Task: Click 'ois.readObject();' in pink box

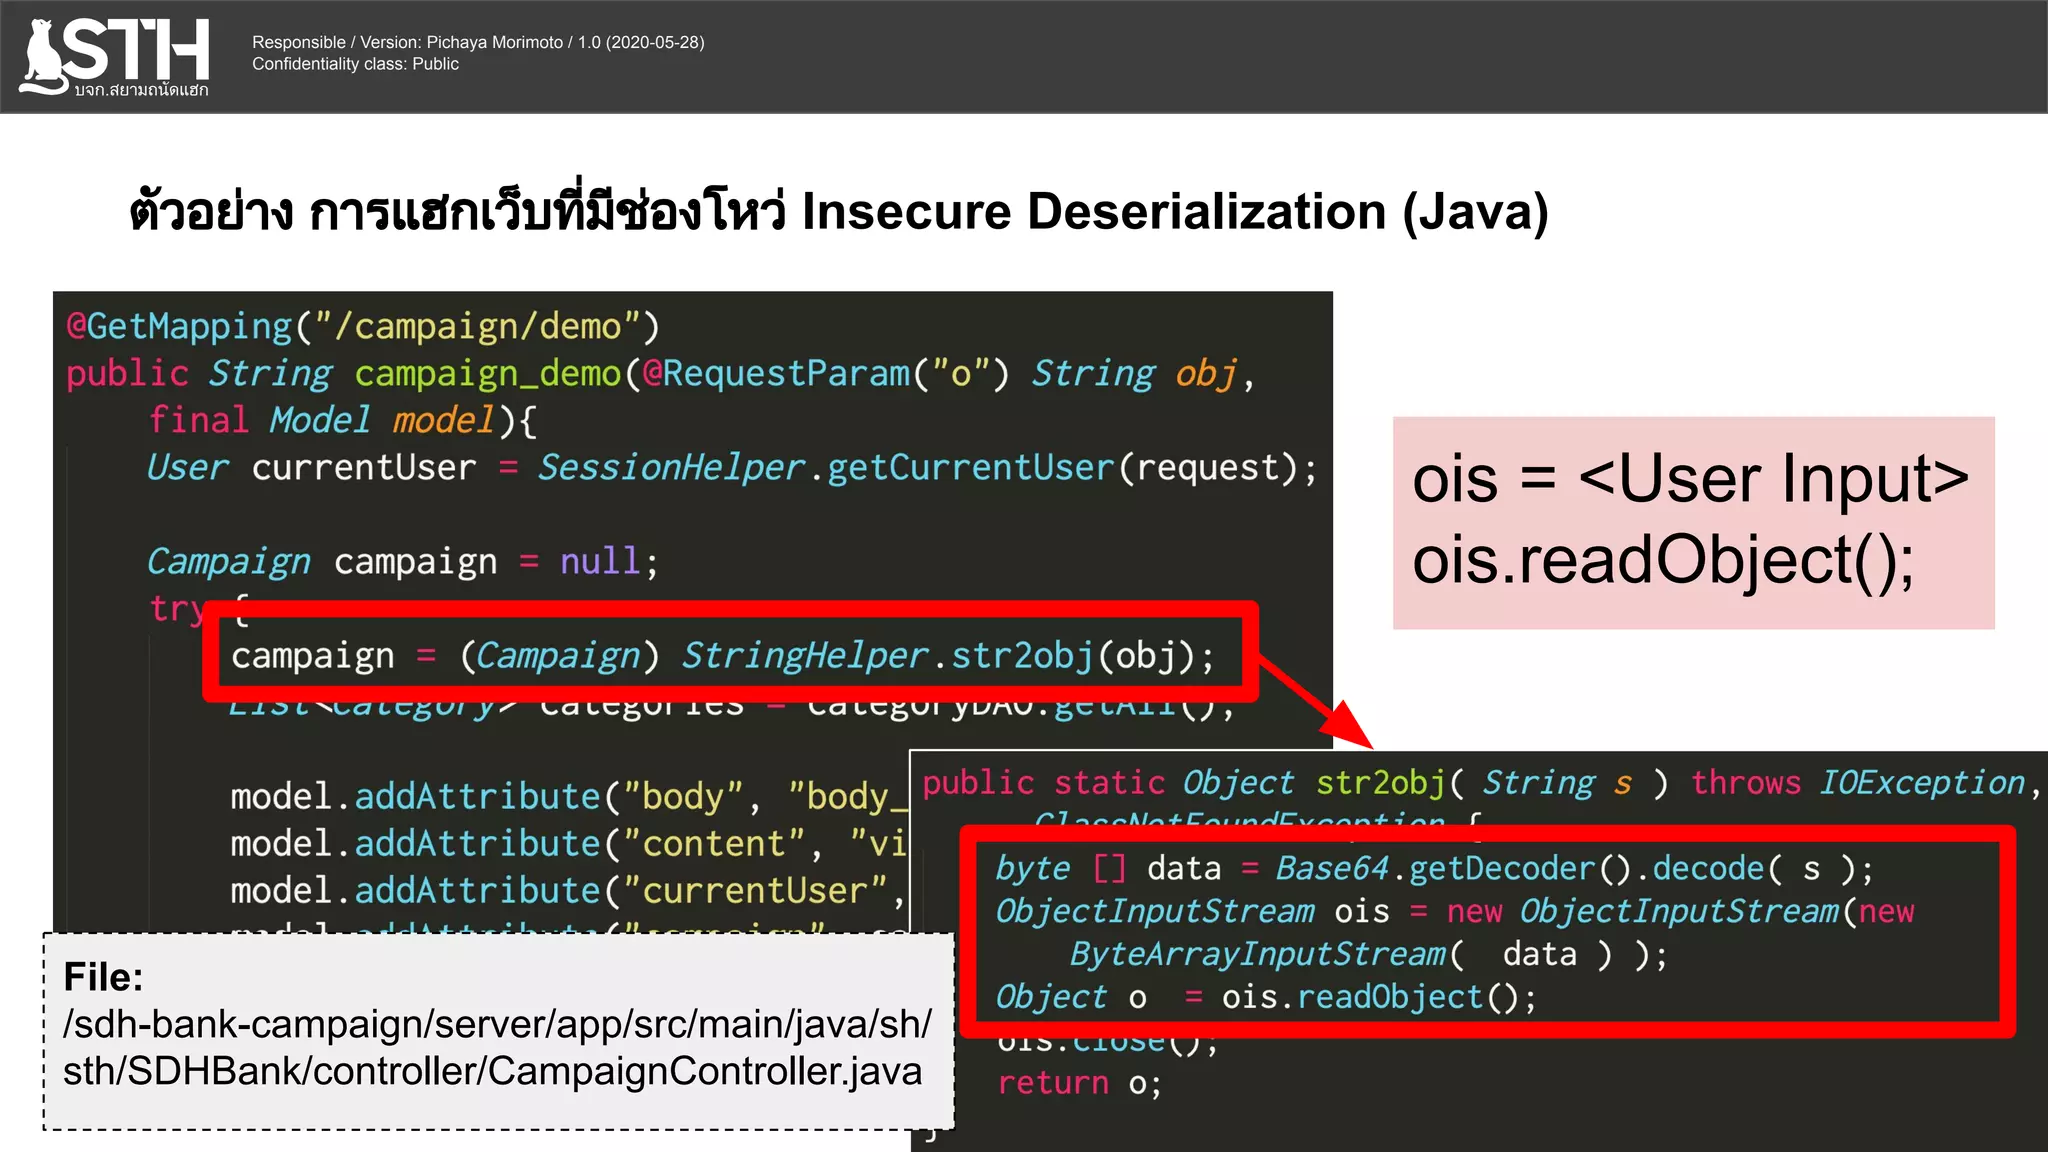Action: (x=1664, y=559)
